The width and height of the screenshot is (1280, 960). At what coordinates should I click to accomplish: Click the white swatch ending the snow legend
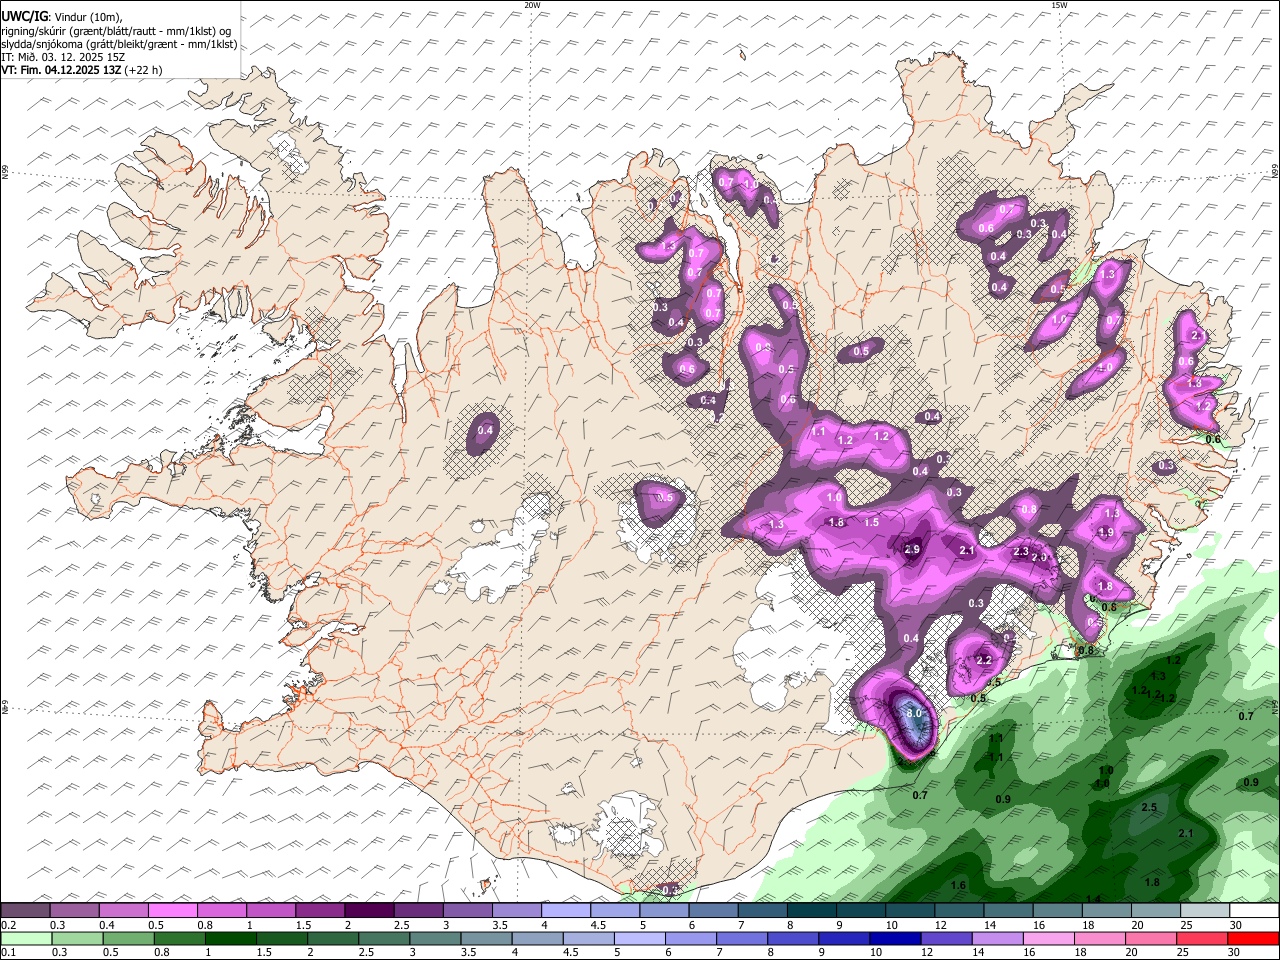1254,910
